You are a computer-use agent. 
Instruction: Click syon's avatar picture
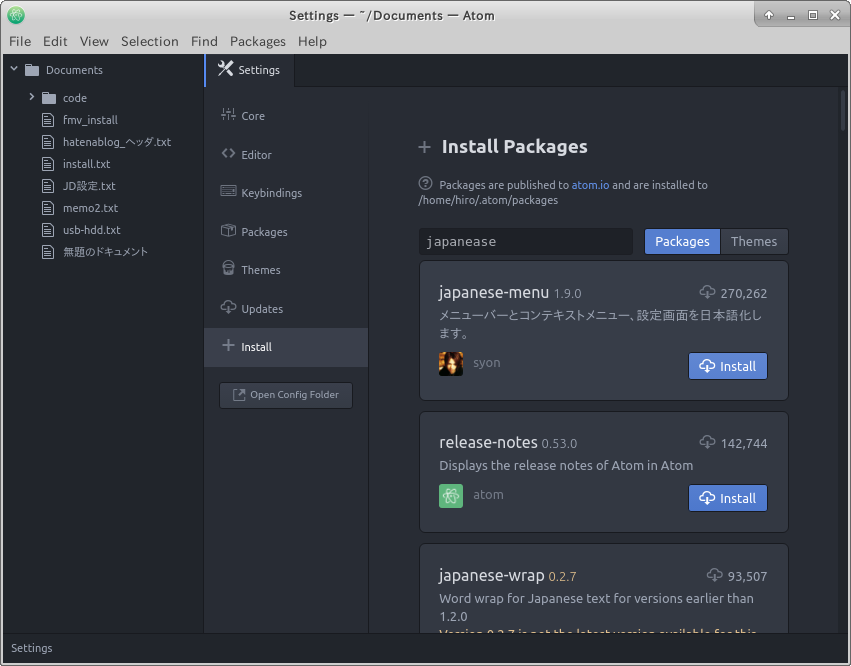(x=451, y=364)
